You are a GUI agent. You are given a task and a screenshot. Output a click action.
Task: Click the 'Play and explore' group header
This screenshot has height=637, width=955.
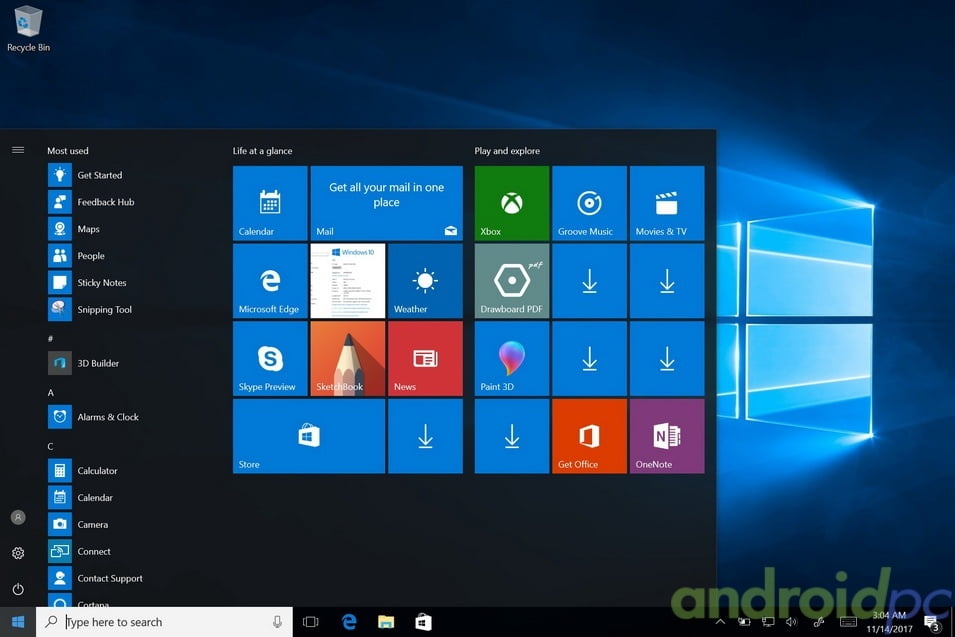click(507, 151)
